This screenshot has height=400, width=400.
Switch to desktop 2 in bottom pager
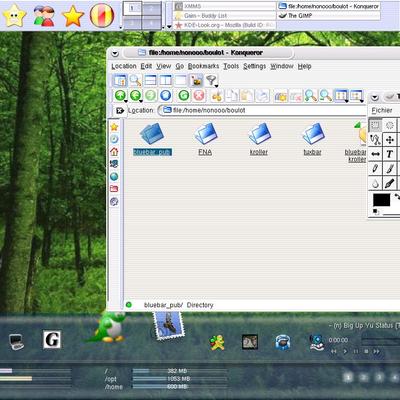(x=364, y=377)
